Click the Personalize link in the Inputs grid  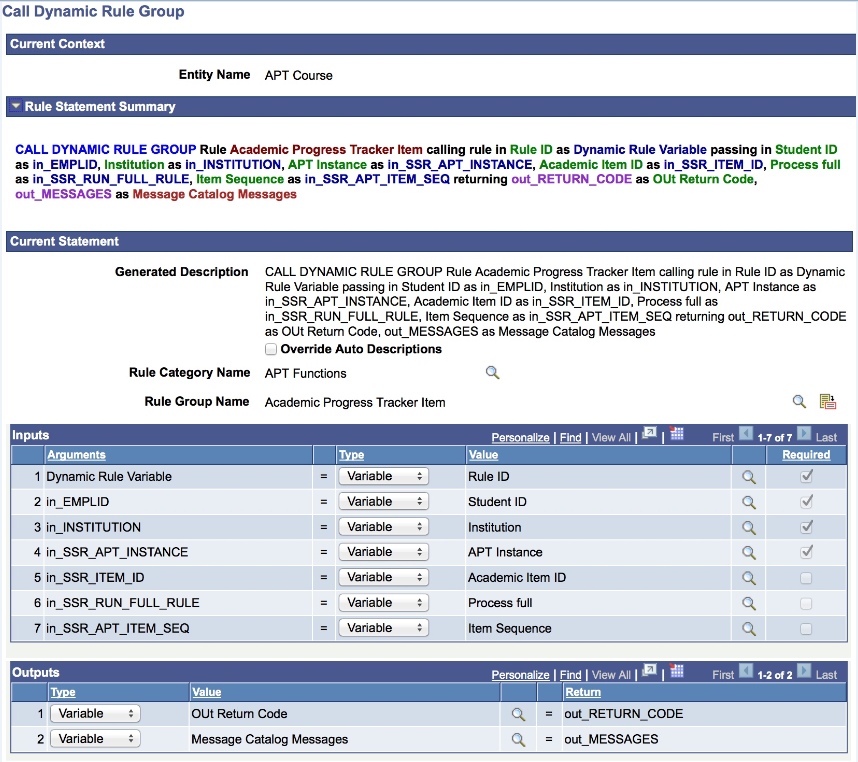coord(520,437)
